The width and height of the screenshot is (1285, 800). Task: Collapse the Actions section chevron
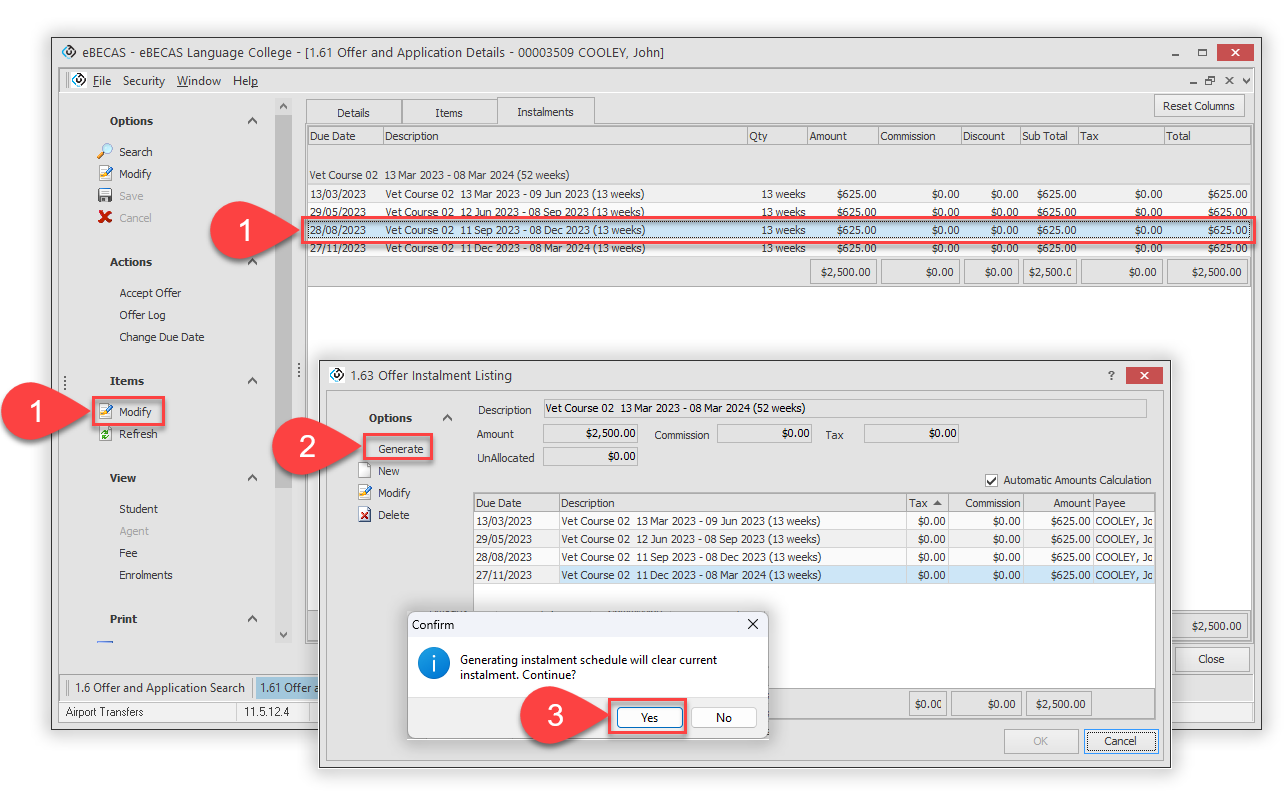252,262
